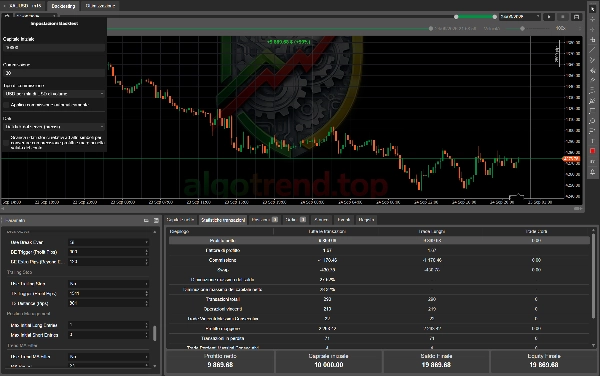Click the Profitto netto 9 869.68 summary box
The height and width of the screenshot is (376, 600).
220,361
